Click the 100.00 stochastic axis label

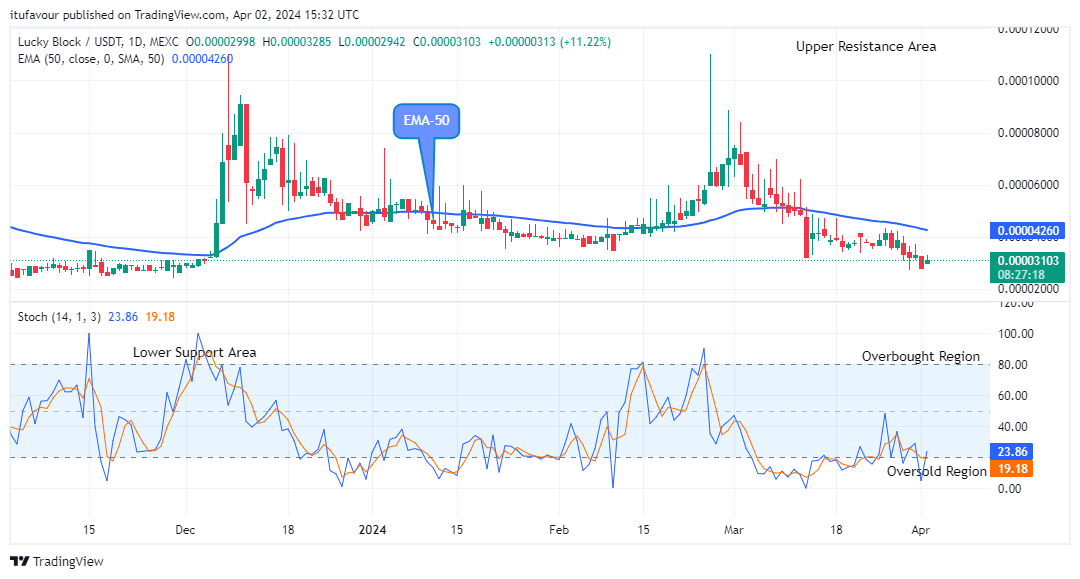tap(1015, 334)
